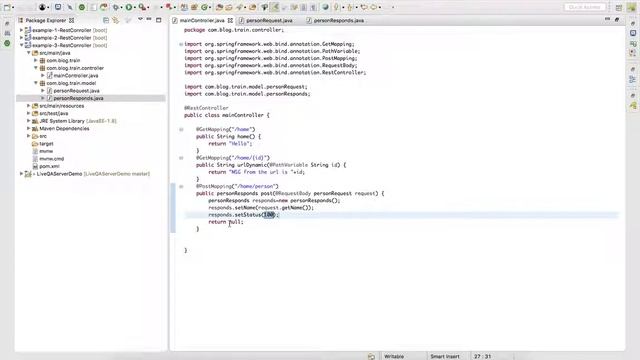Click the New file wizard toolbar icon
This screenshot has width=640, height=360.
pyautogui.click(x=7, y=7)
